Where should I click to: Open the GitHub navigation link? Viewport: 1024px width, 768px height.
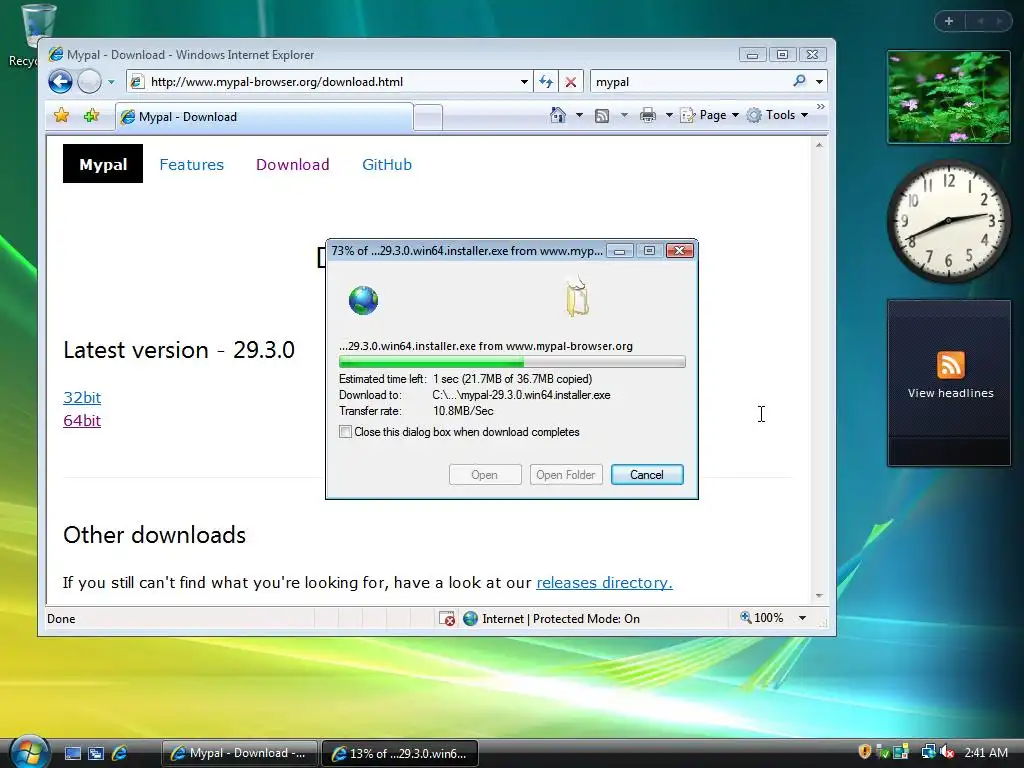tap(387, 165)
